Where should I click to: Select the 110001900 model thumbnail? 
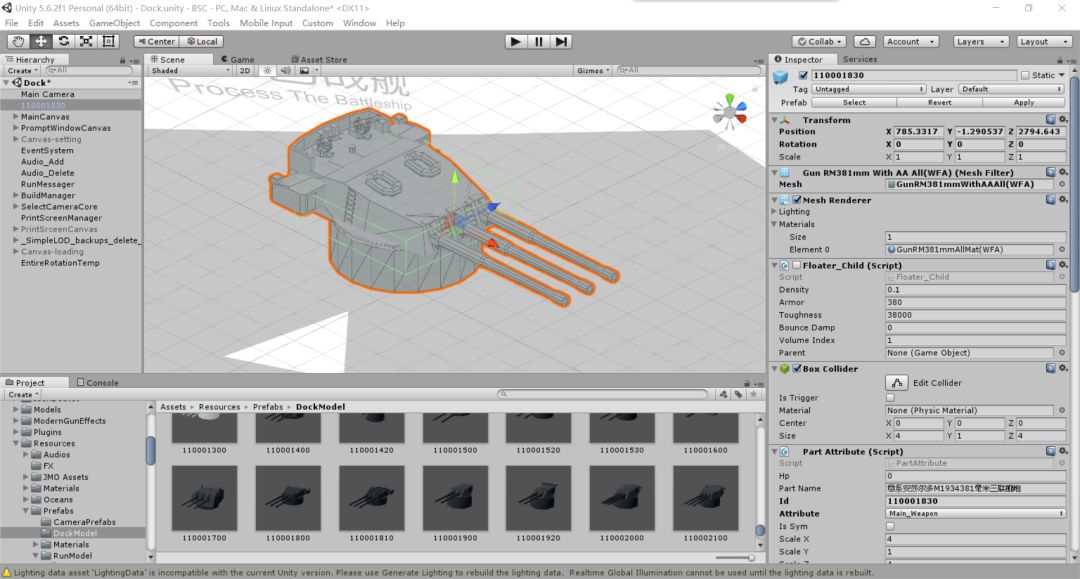[x=455, y=499]
